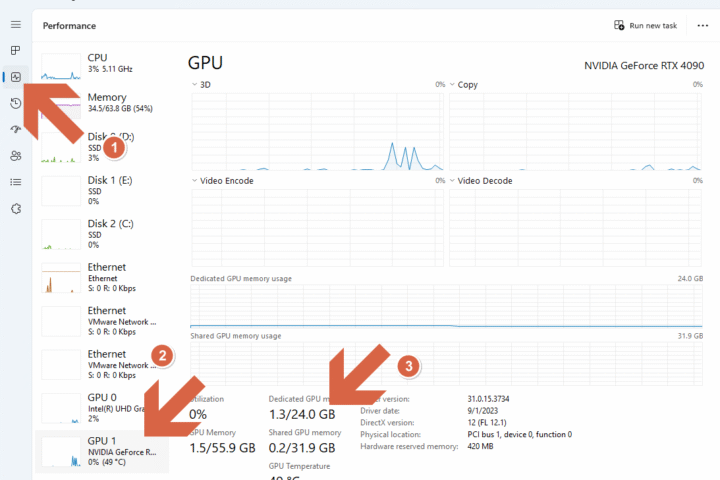Click the driver version 31.0.15.3734 value
The width and height of the screenshot is (720, 480).
coord(488,399)
